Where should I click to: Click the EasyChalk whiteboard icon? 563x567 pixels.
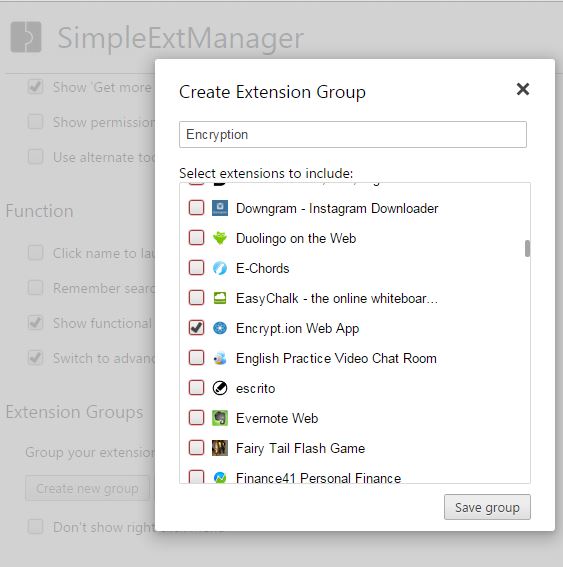220,298
